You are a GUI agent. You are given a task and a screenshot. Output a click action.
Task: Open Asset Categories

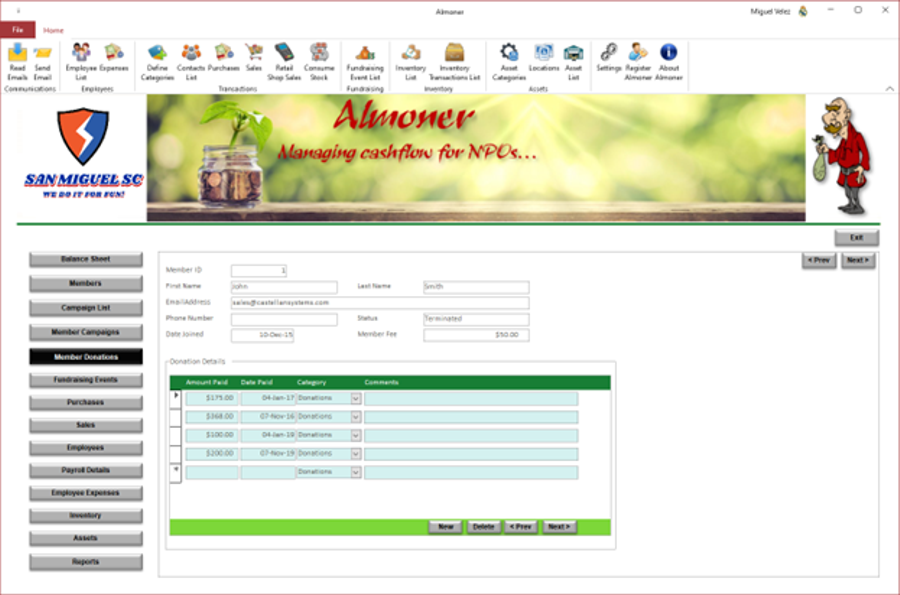(x=509, y=61)
